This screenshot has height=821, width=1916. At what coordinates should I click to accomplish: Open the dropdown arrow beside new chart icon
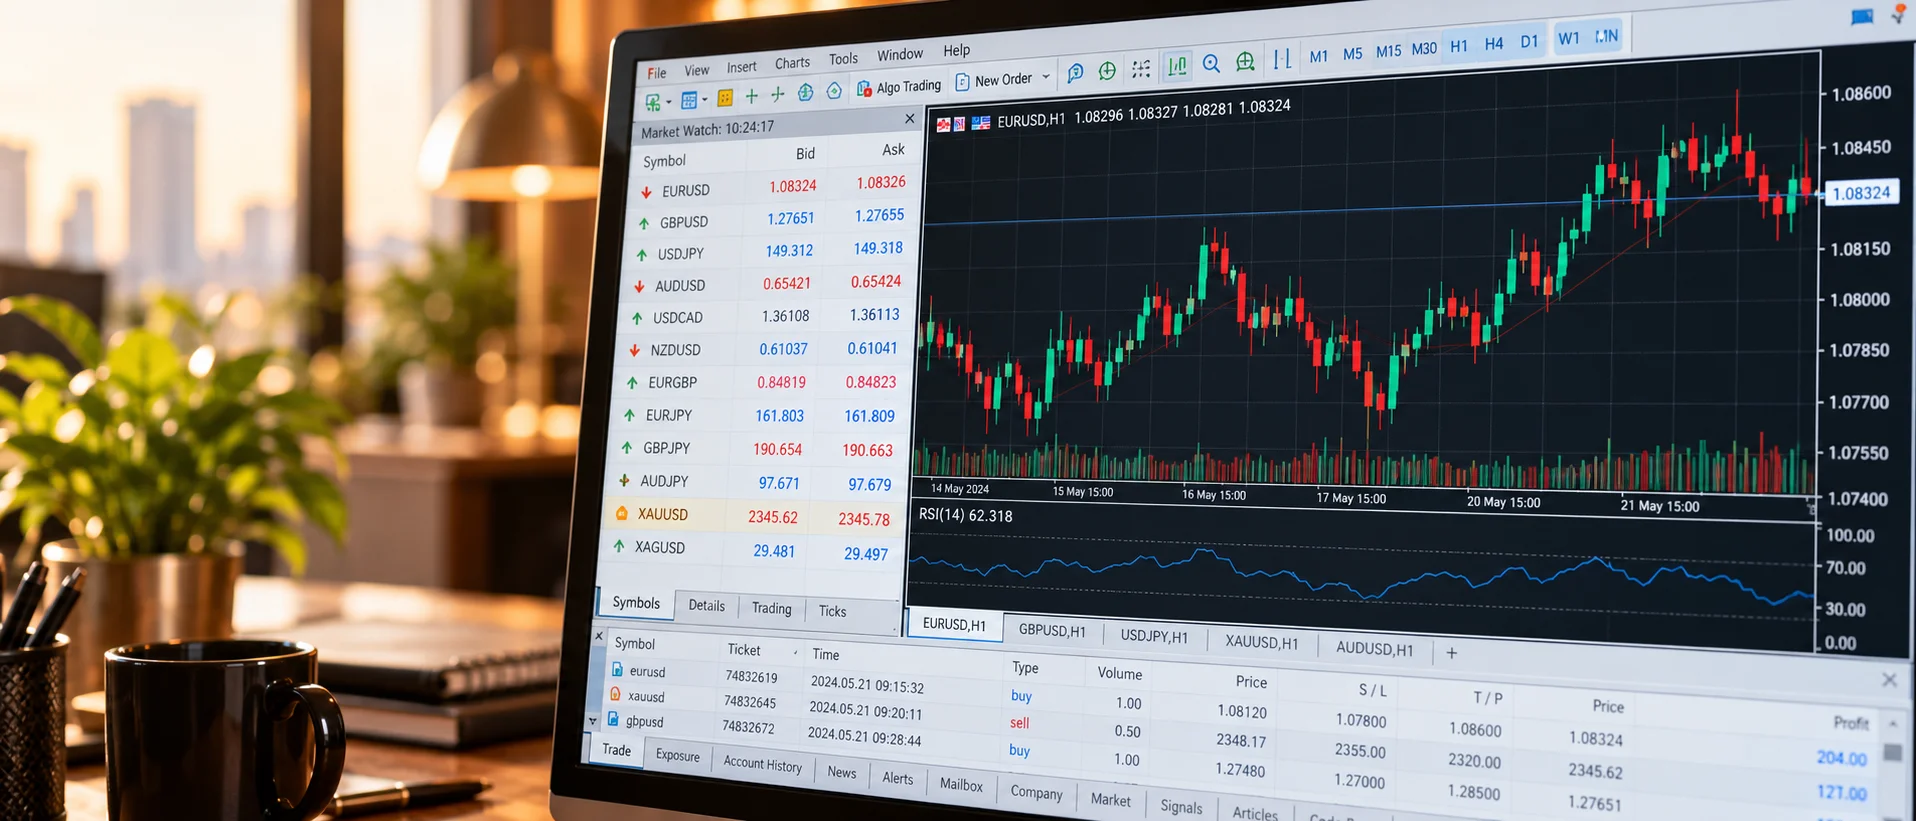tap(668, 102)
